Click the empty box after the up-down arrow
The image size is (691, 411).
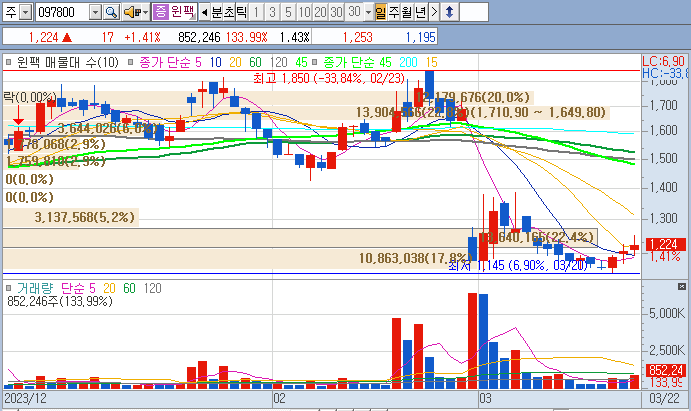point(474,12)
